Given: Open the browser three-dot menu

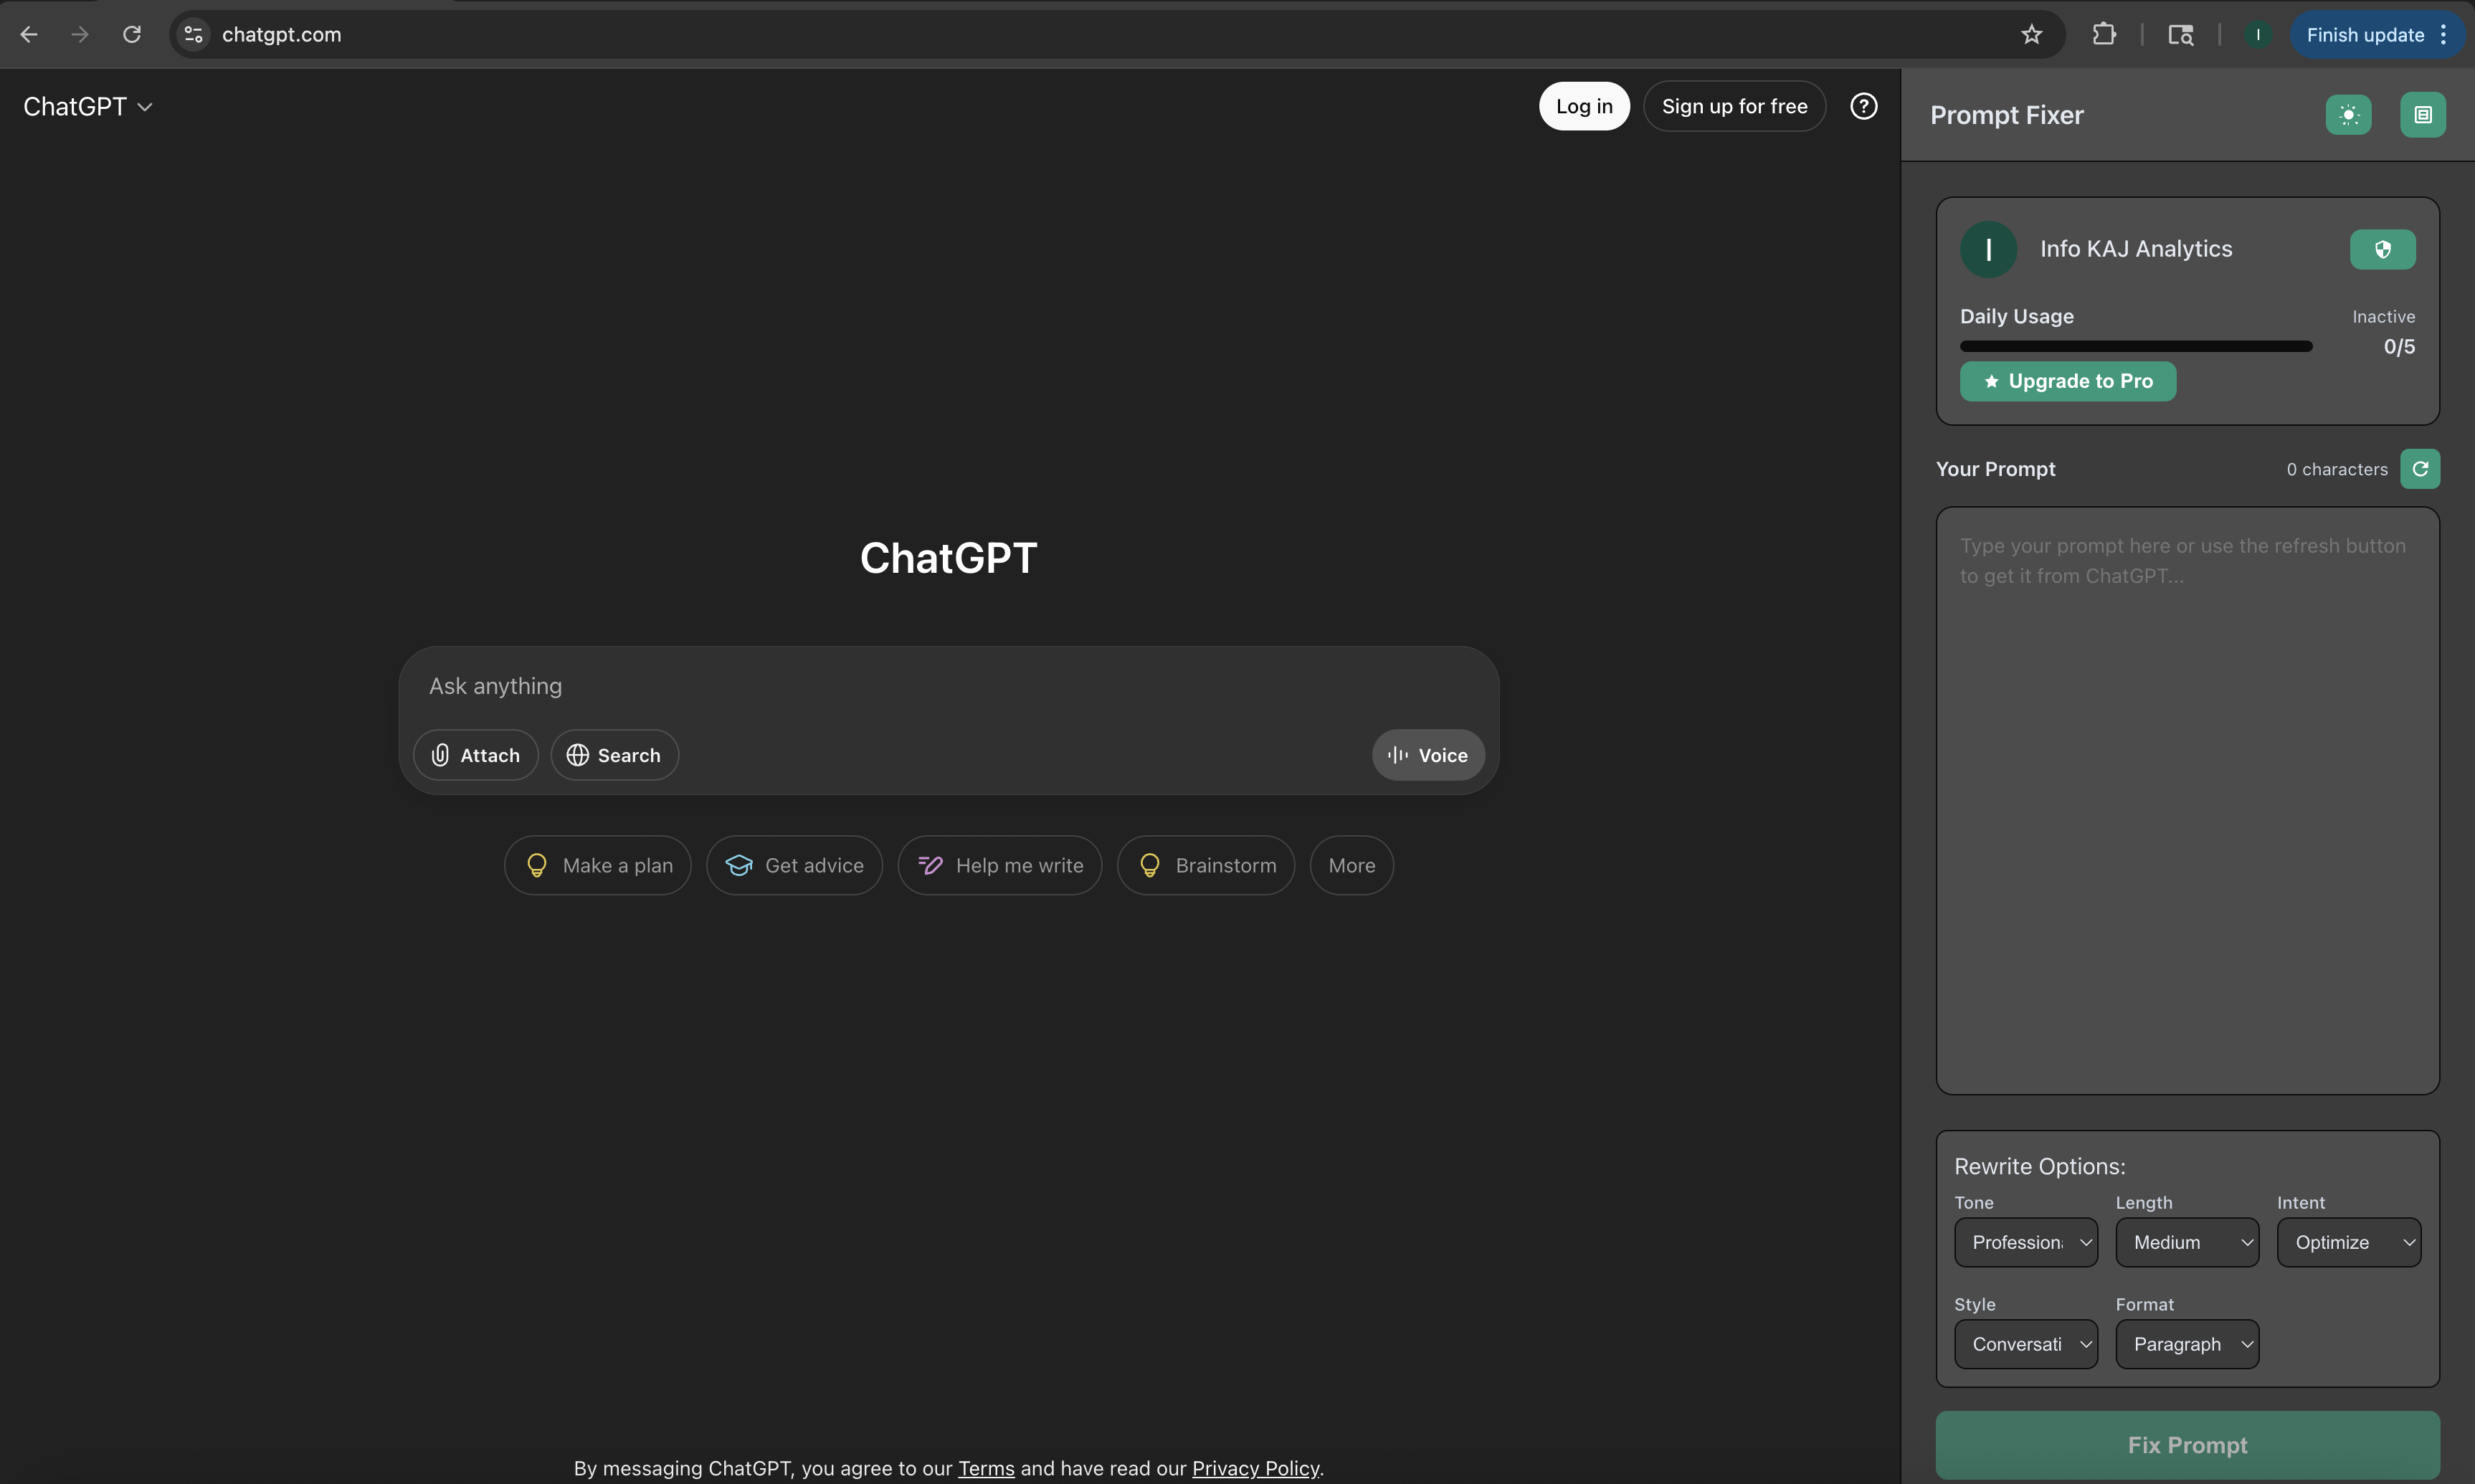Looking at the screenshot, I should tap(2443, 35).
